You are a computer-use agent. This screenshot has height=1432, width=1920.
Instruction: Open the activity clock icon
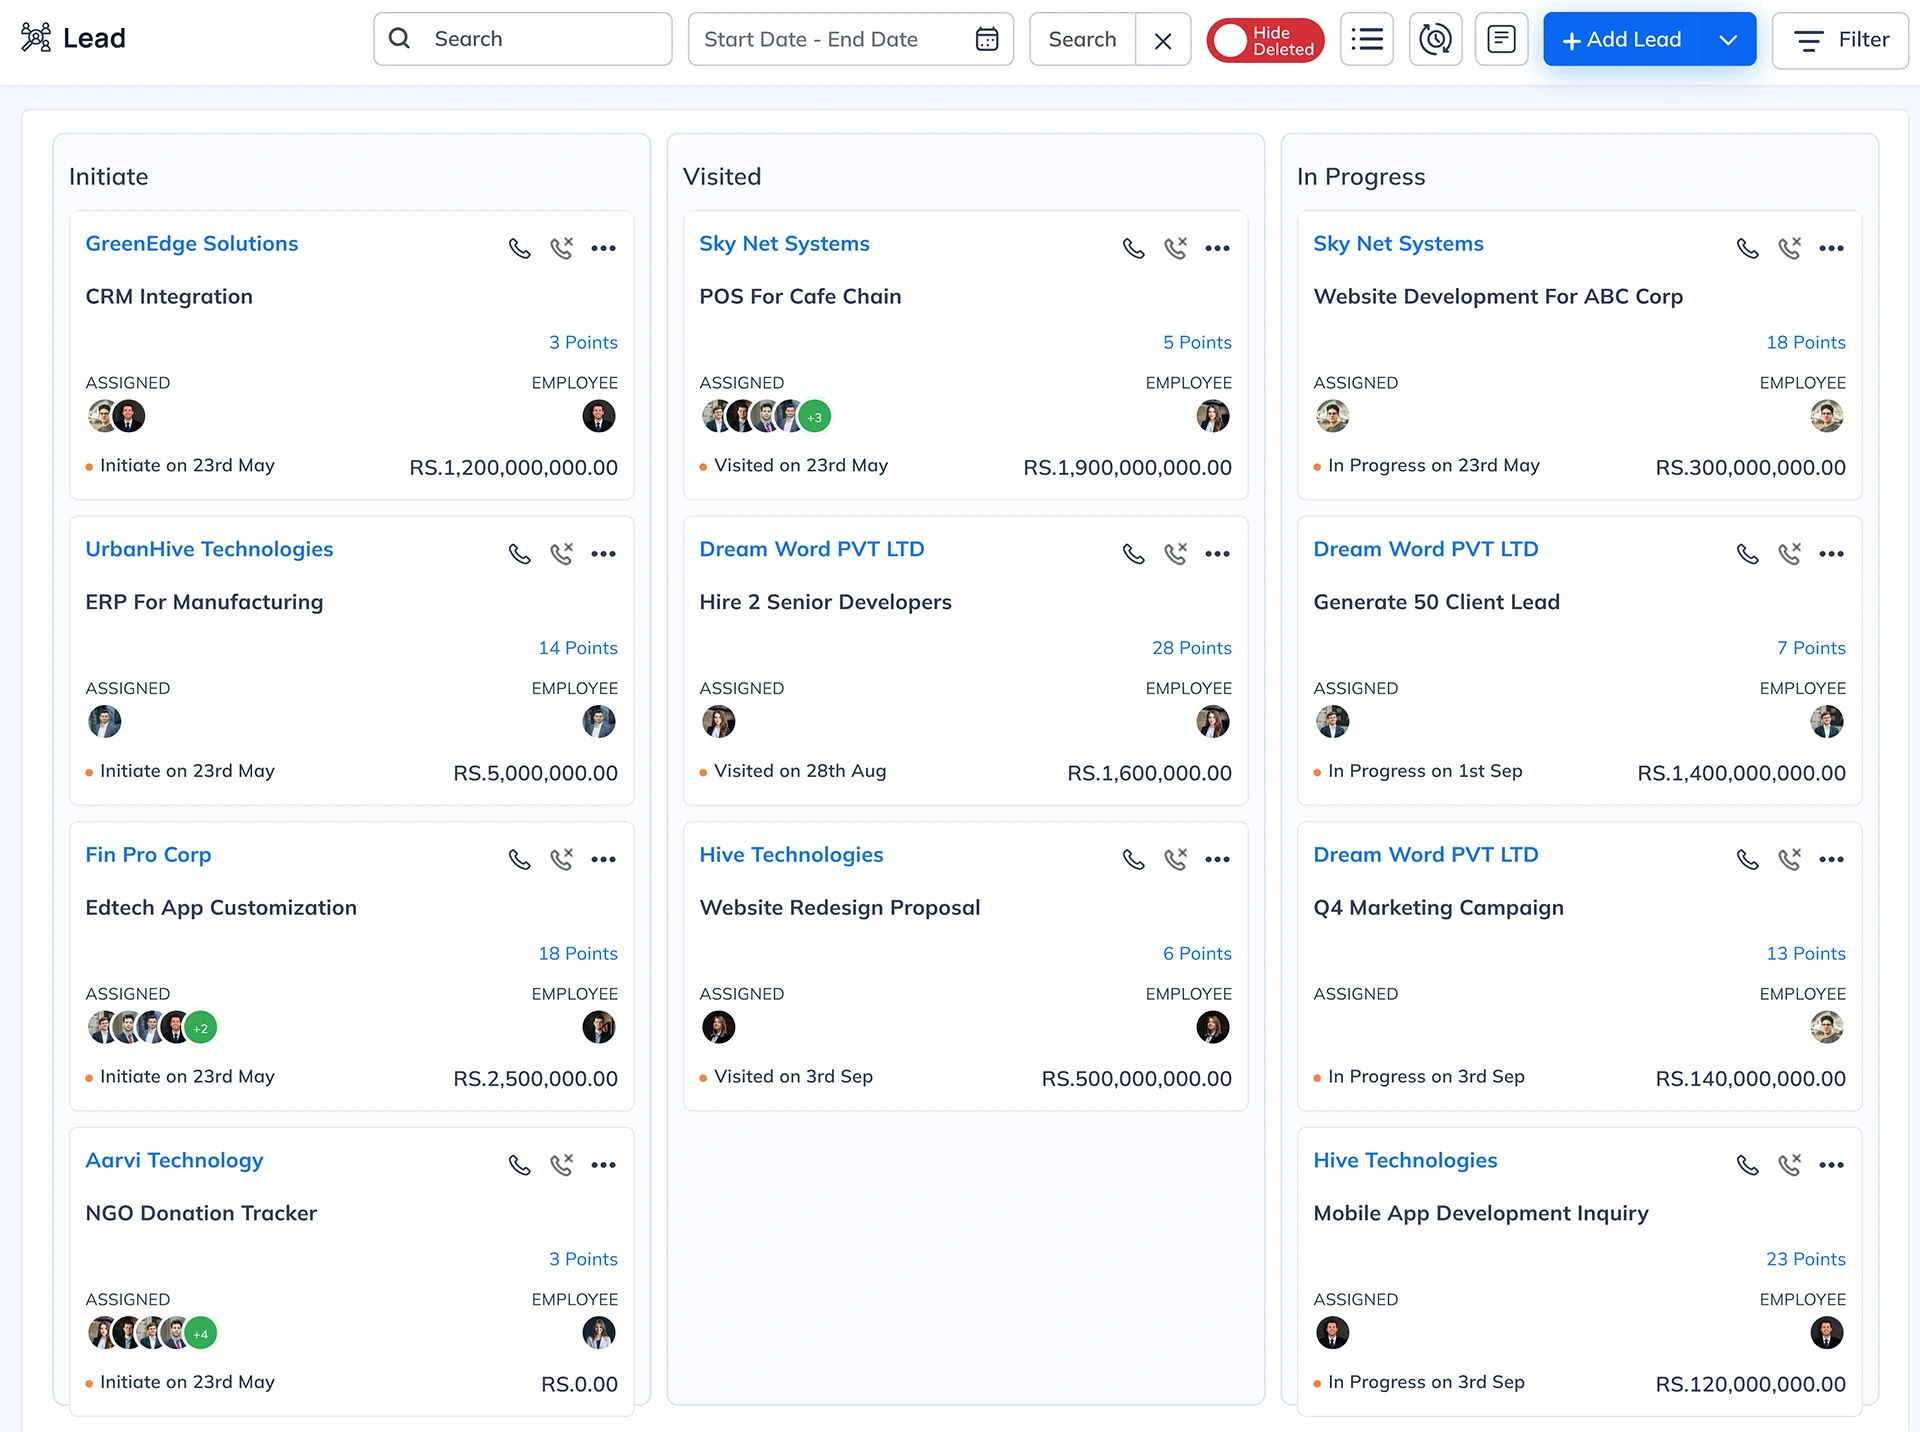tap(1435, 39)
